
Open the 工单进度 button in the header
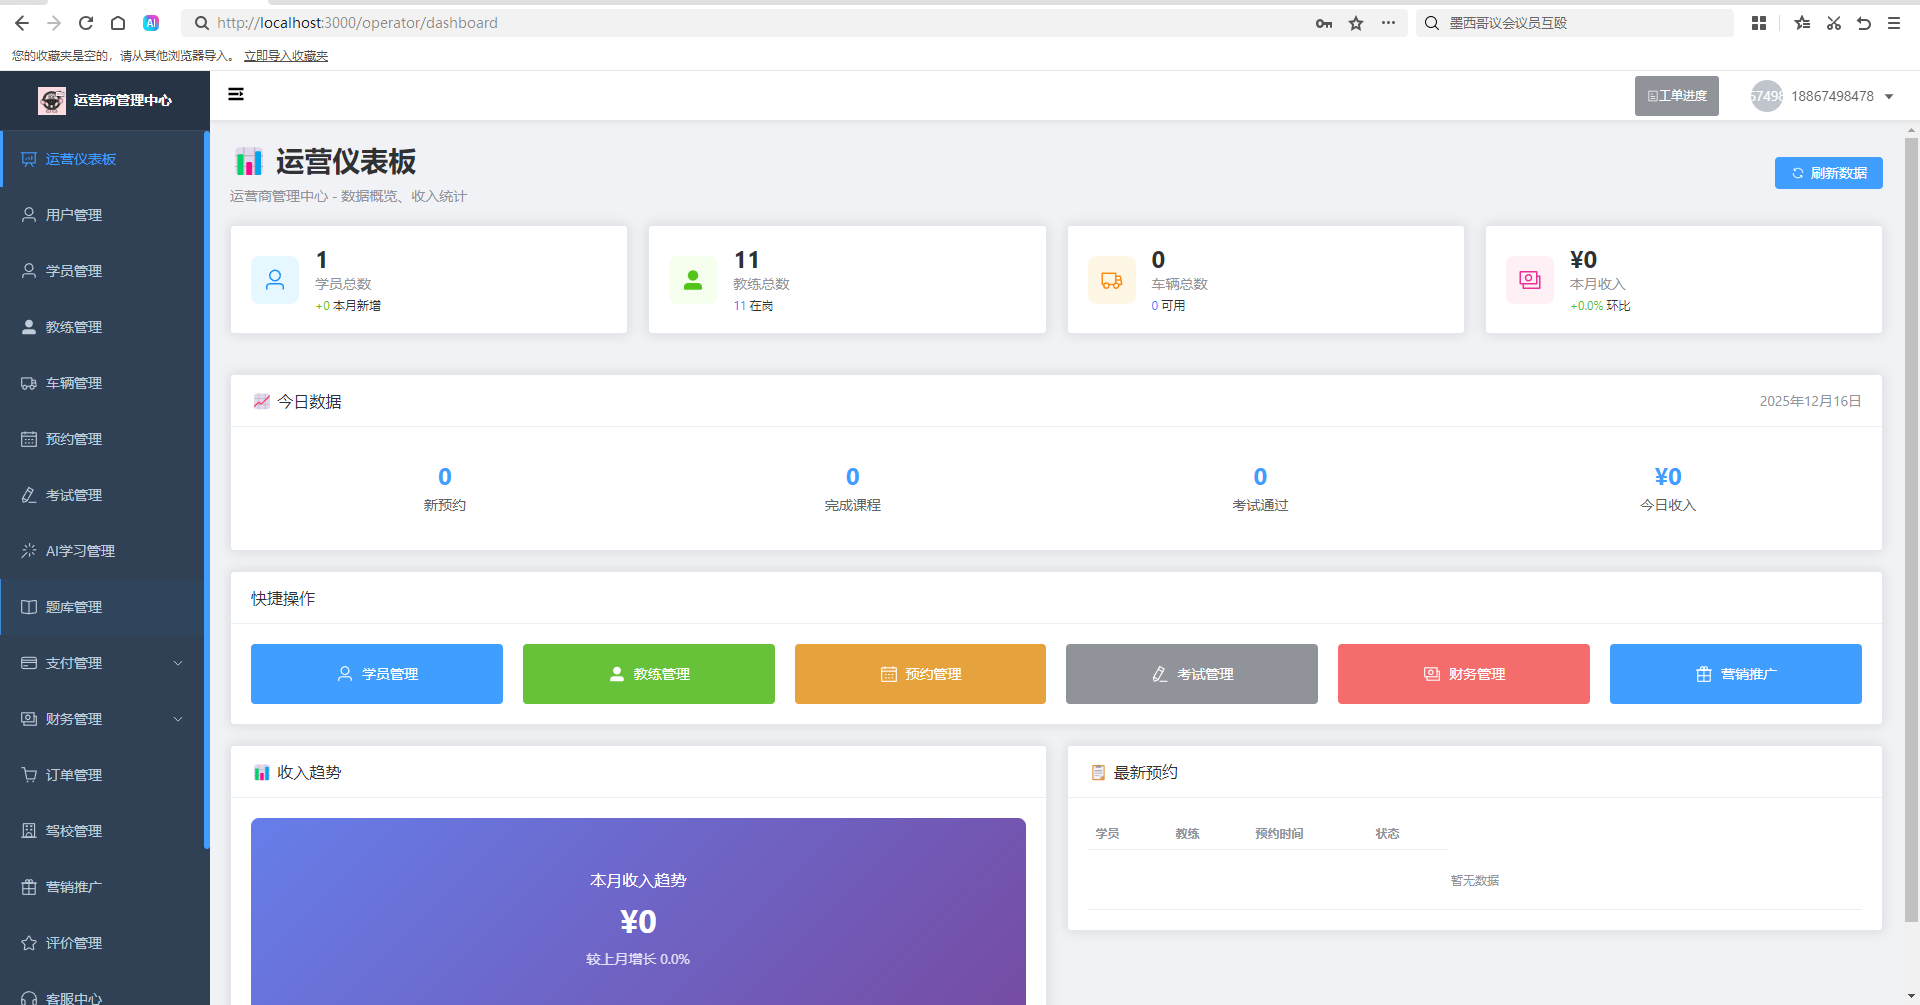(x=1676, y=96)
